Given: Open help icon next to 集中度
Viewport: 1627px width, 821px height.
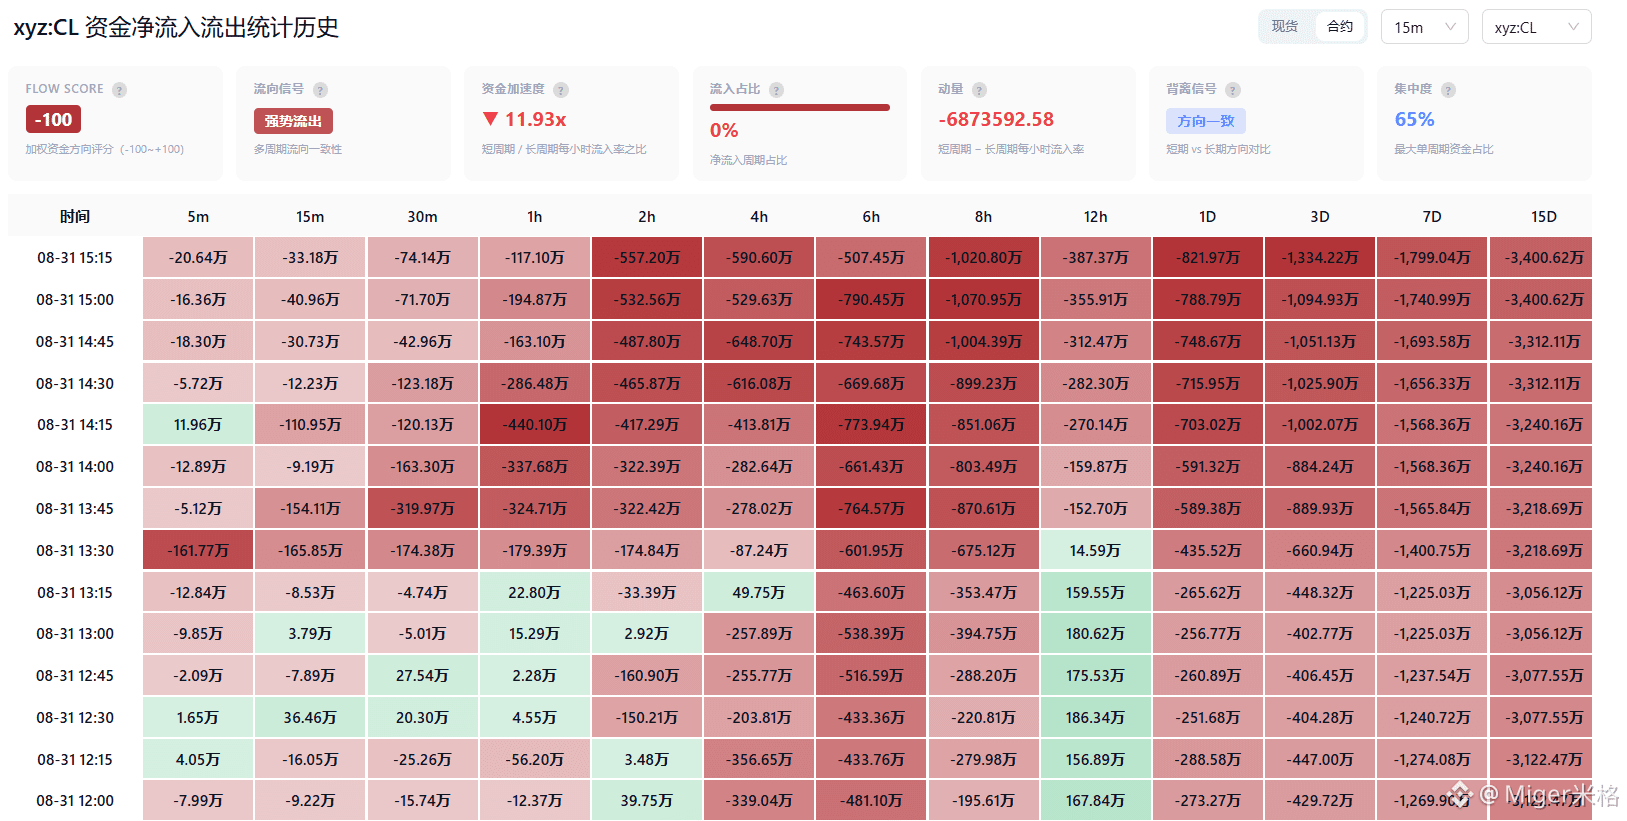Looking at the screenshot, I should point(1448,90).
